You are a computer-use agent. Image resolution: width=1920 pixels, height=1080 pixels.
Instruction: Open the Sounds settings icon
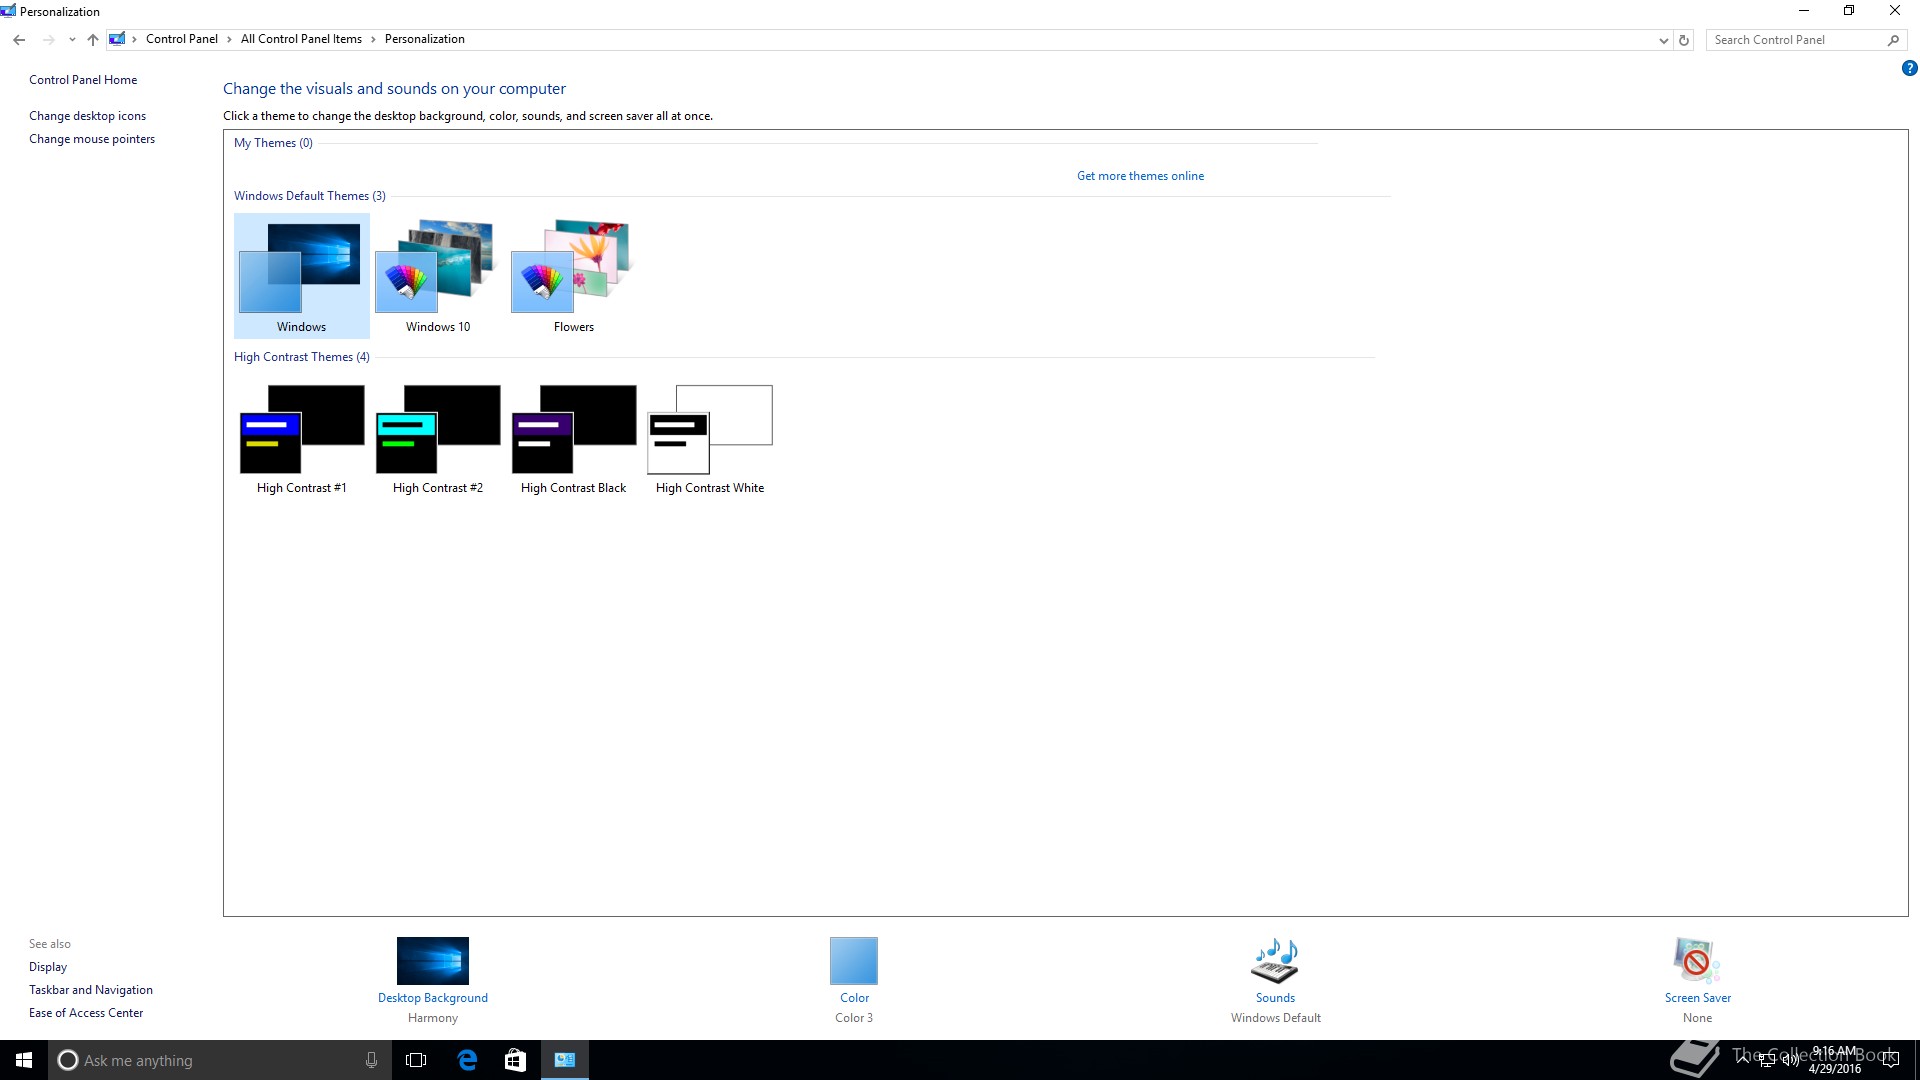point(1275,961)
